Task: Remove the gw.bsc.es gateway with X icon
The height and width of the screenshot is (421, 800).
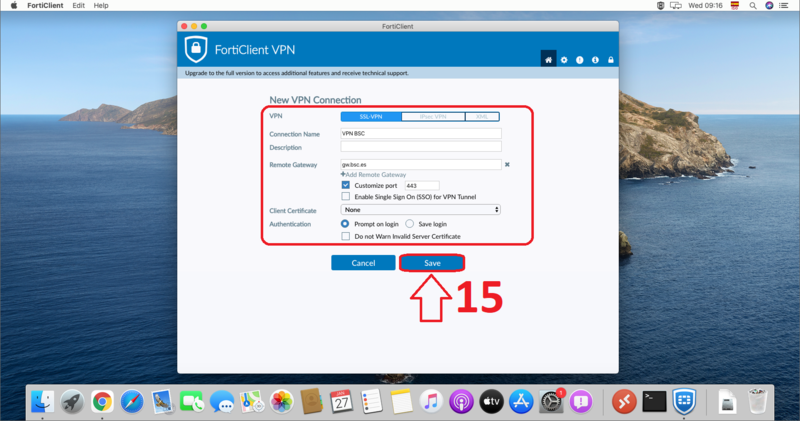Action: [x=507, y=164]
